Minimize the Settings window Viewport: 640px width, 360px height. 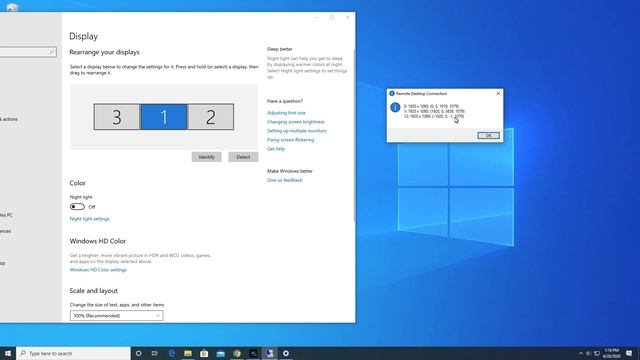316,18
